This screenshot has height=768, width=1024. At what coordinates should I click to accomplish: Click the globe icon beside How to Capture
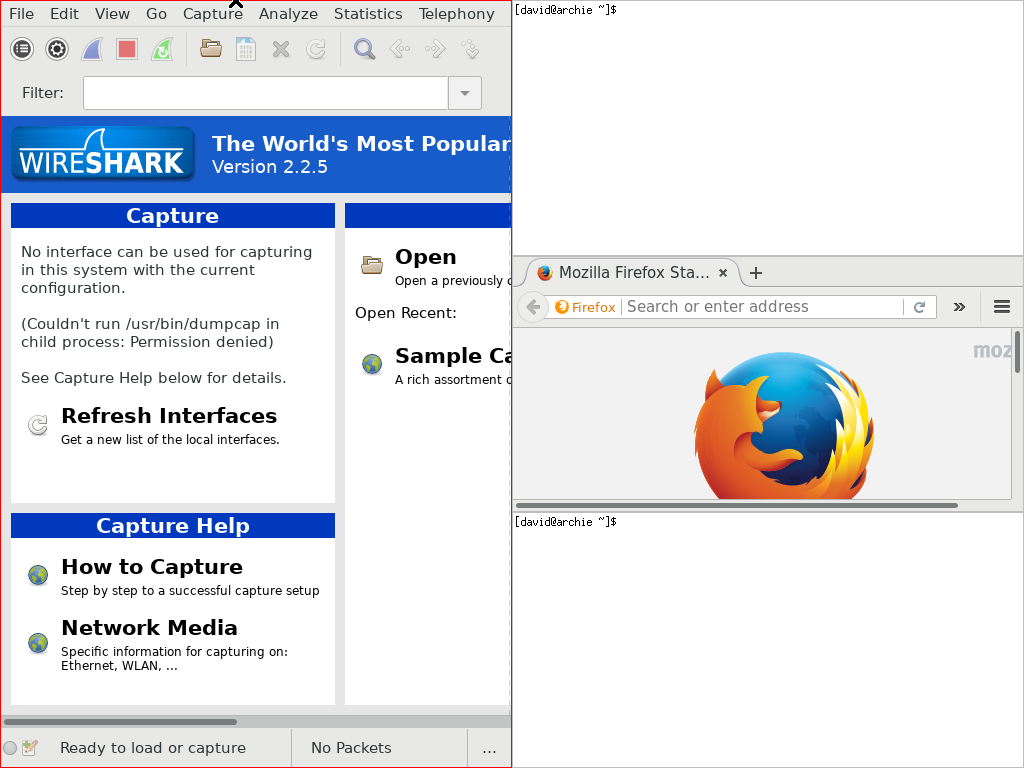(x=38, y=575)
